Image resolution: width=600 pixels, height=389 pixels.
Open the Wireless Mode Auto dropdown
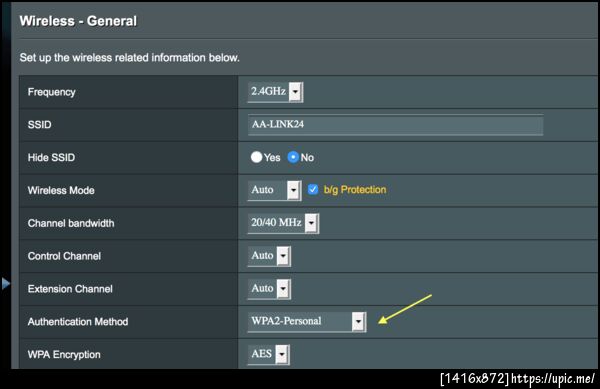click(x=274, y=190)
